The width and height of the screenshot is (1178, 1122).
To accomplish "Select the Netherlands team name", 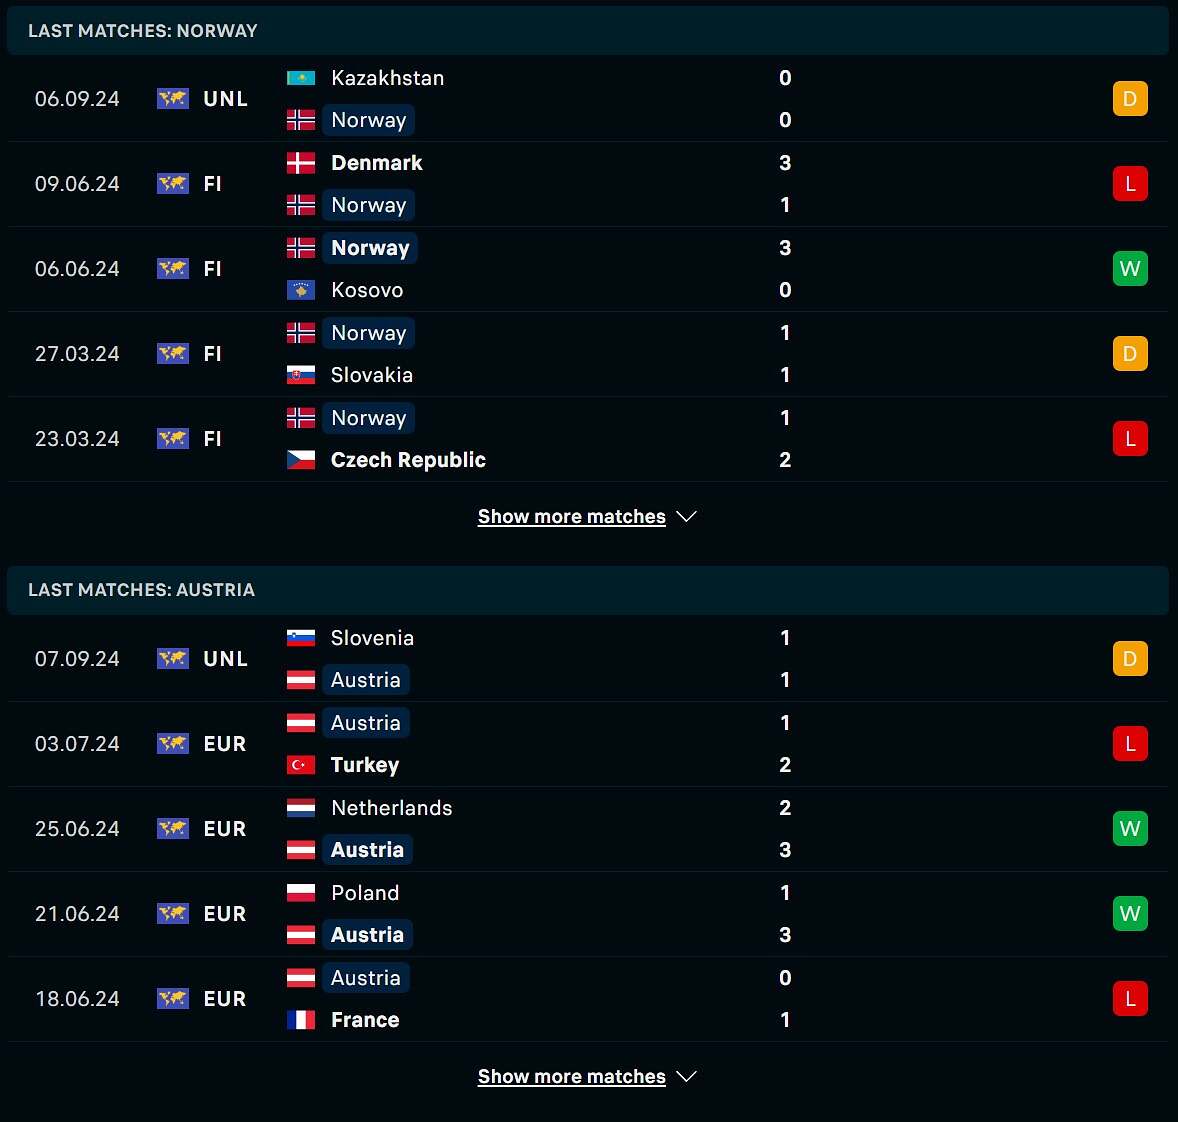I will (391, 808).
